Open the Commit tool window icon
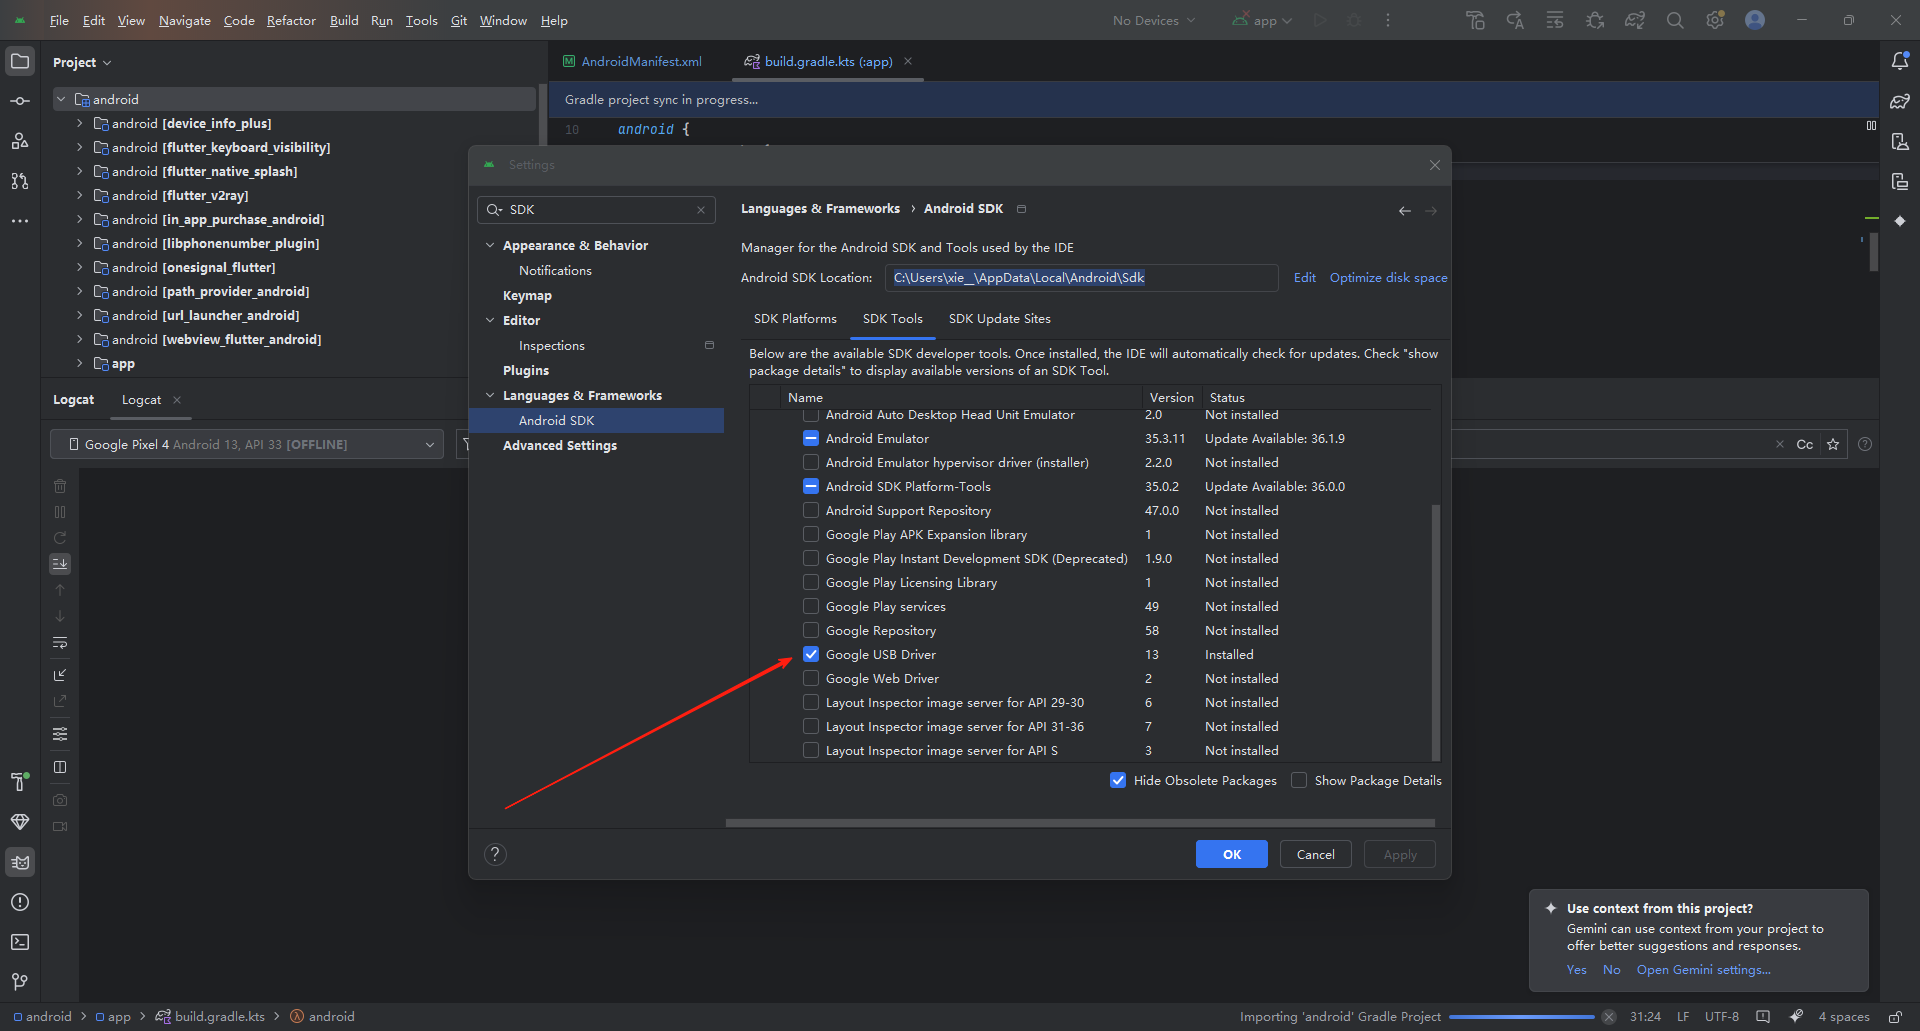This screenshot has width=1920, height=1031. tap(20, 101)
